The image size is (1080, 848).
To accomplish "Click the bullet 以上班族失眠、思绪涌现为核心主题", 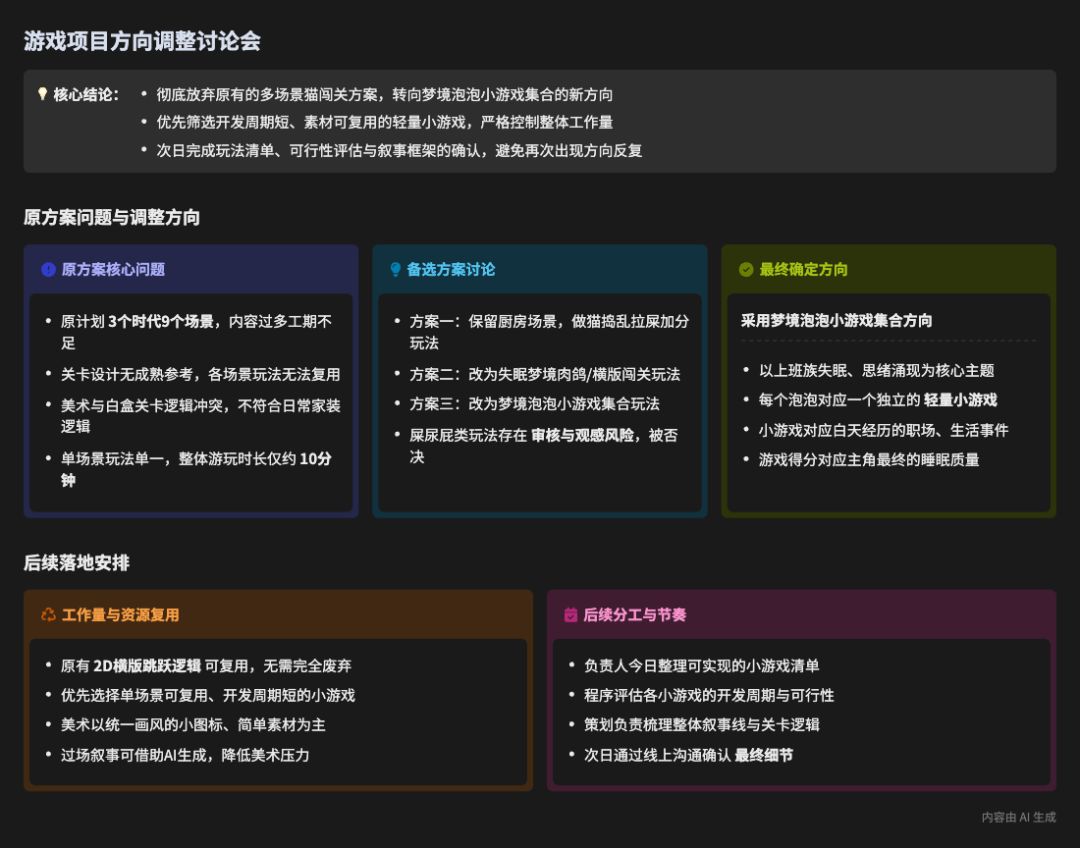I will [x=876, y=370].
